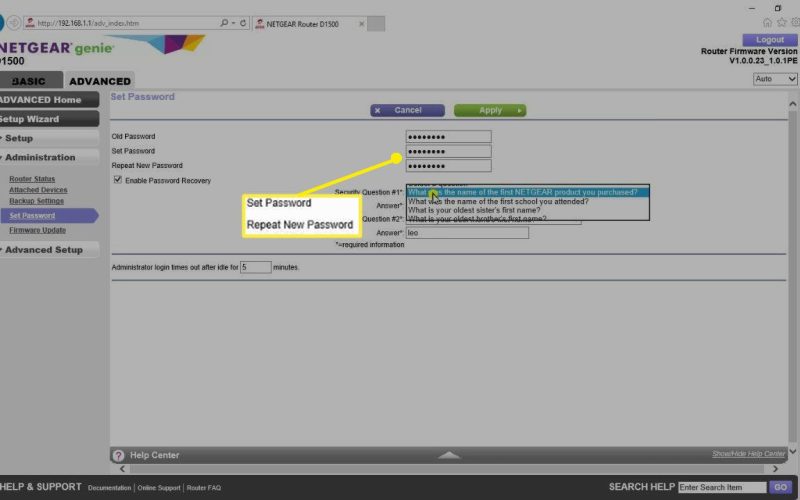This screenshot has height=500, width=800.
Task: Open the Auto language dropdown
Action: tap(775, 79)
